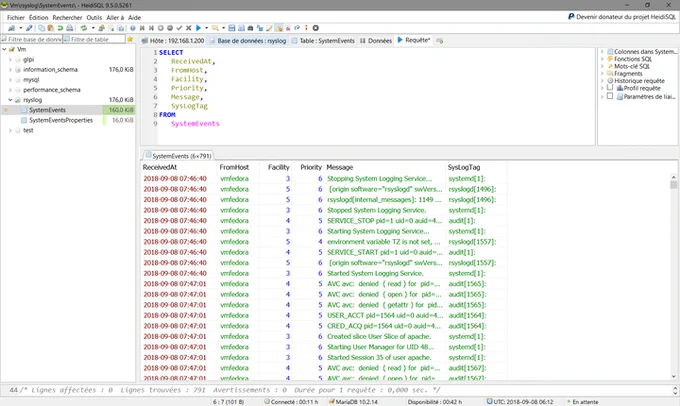Click the HeidiSQL donate PayPal icon
The image size is (680, 406).
(571, 17)
